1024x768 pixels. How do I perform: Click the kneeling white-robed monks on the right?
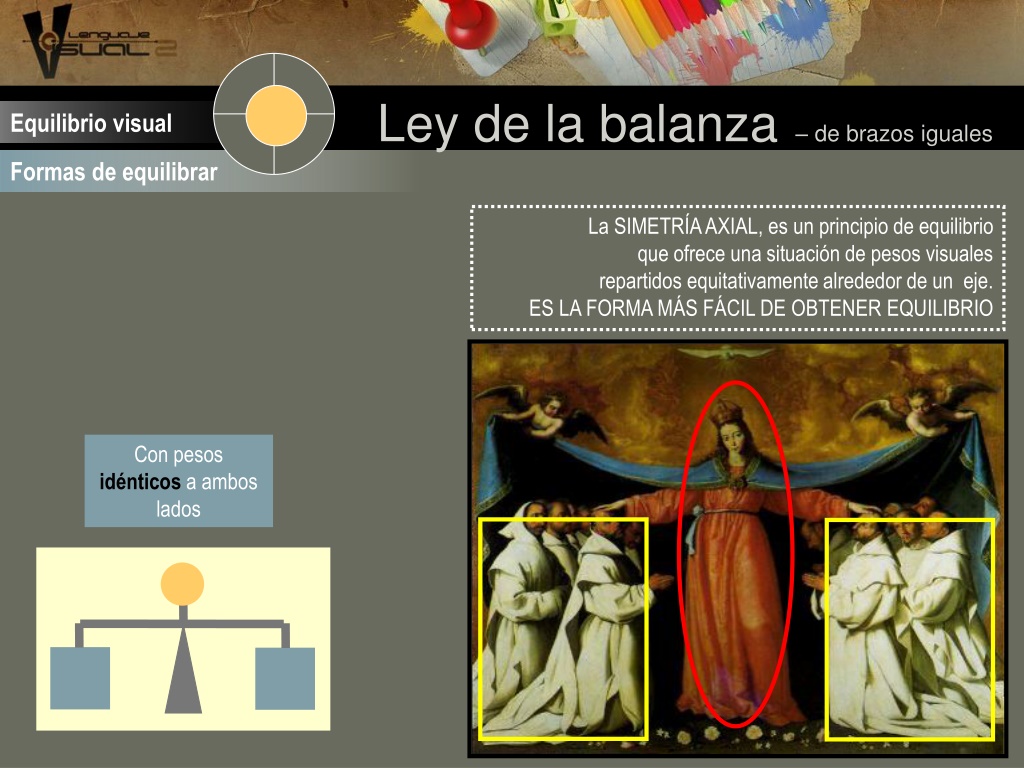[910, 630]
